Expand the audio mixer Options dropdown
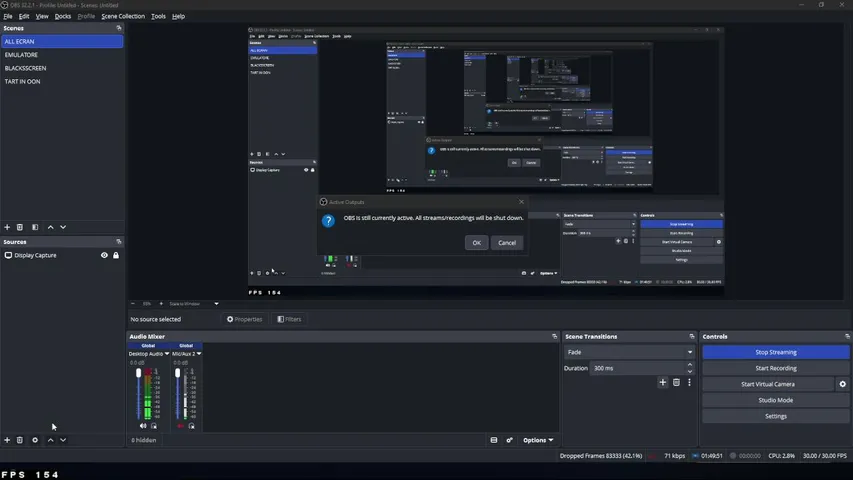This screenshot has height=480, width=853. [538, 440]
